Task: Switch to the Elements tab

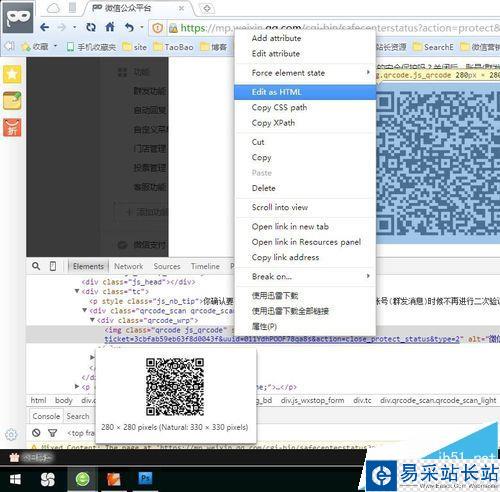Action: 88,266
